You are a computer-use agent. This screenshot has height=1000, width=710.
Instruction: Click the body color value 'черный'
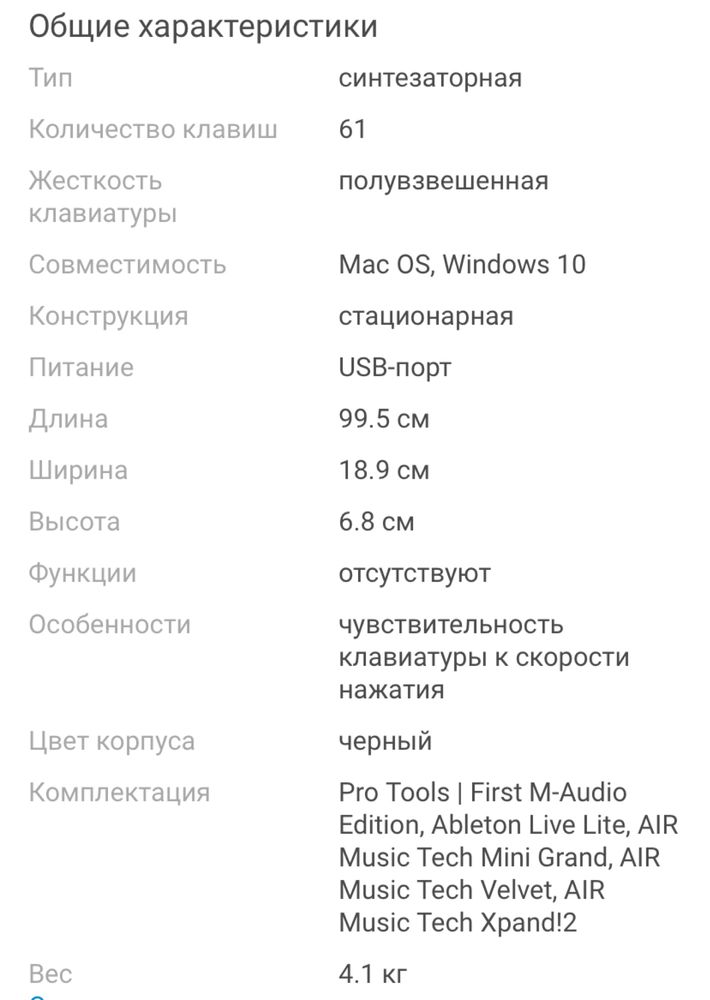(x=385, y=742)
